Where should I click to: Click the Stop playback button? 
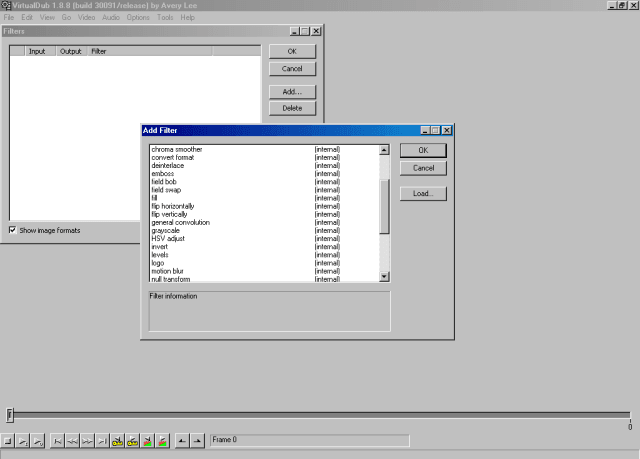8,441
